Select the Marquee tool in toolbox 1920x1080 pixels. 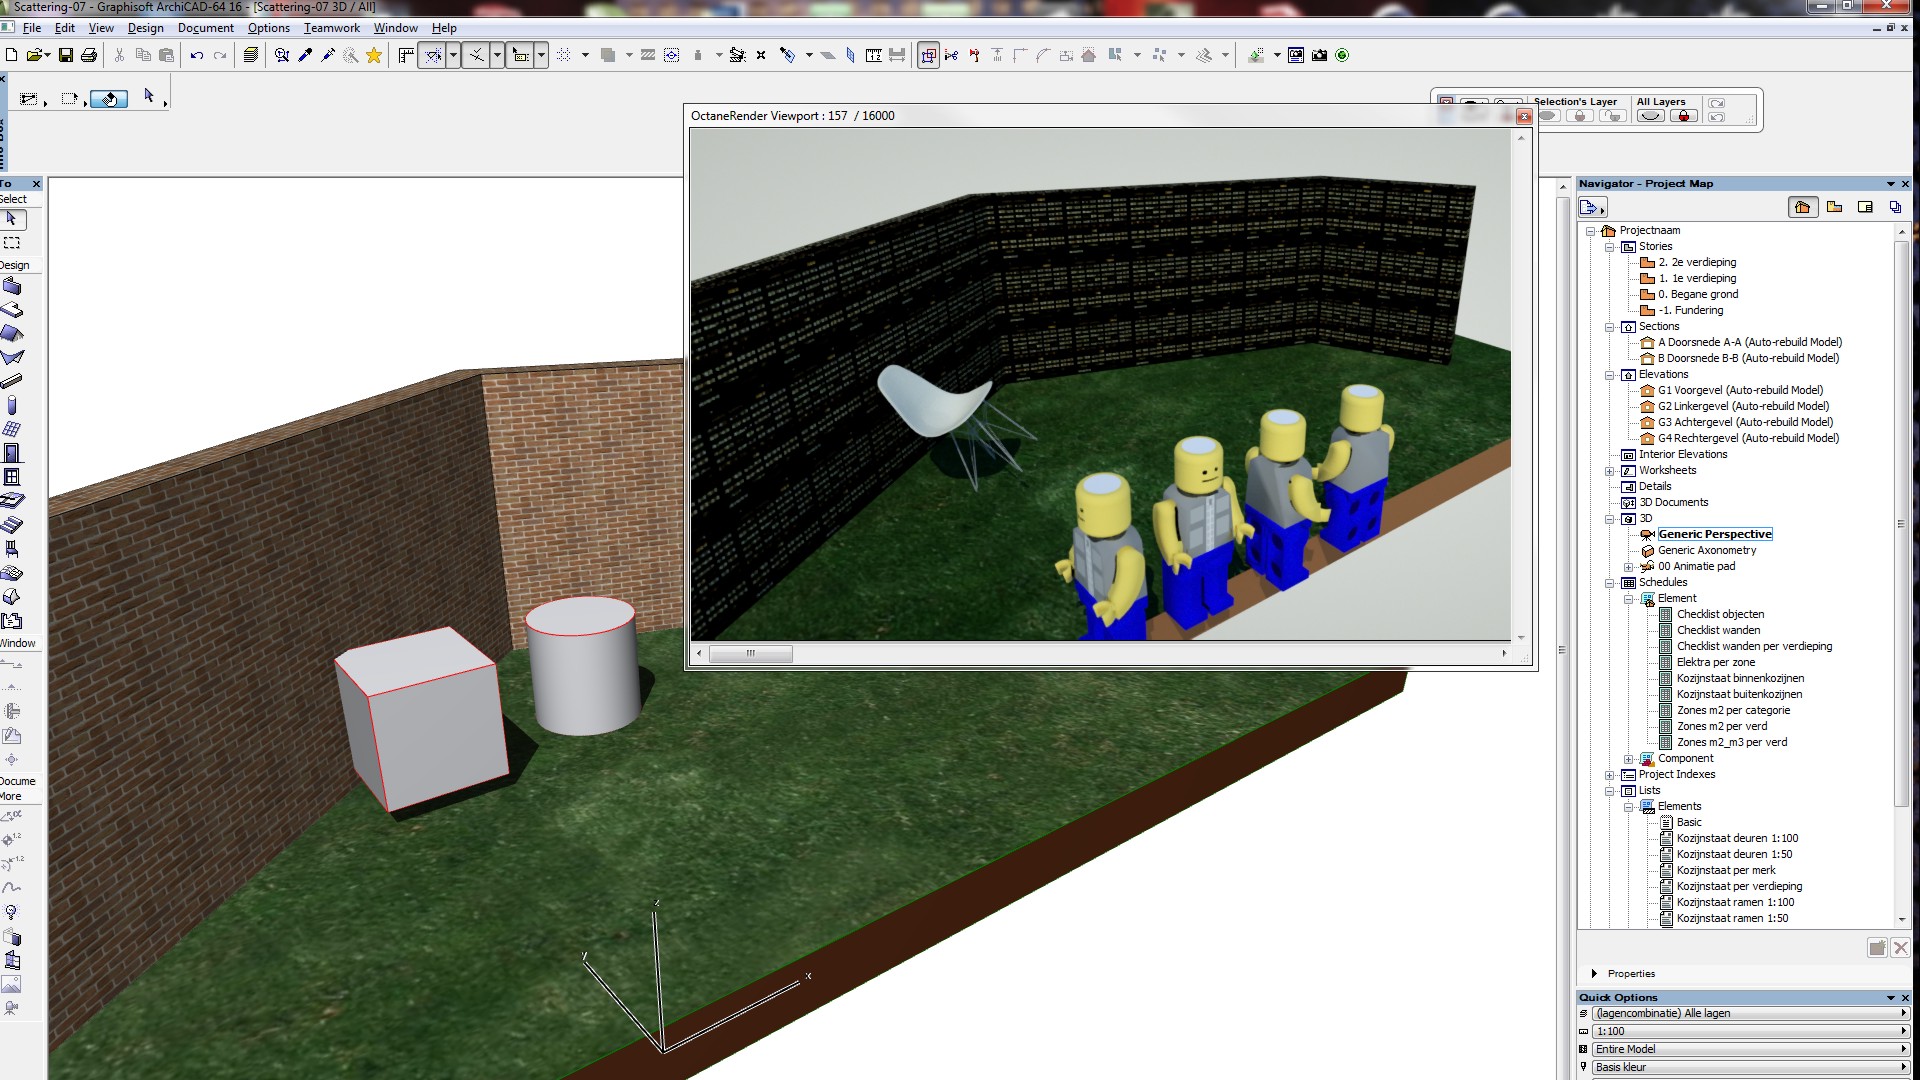(x=12, y=243)
